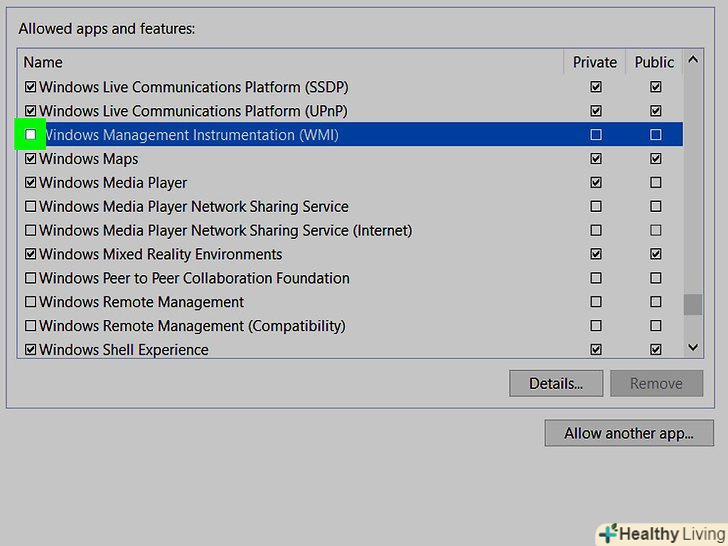The width and height of the screenshot is (728, 546).
Task: Uncheck Public for Windows Live Communications Platform (SSDP)
Action: 656,86
